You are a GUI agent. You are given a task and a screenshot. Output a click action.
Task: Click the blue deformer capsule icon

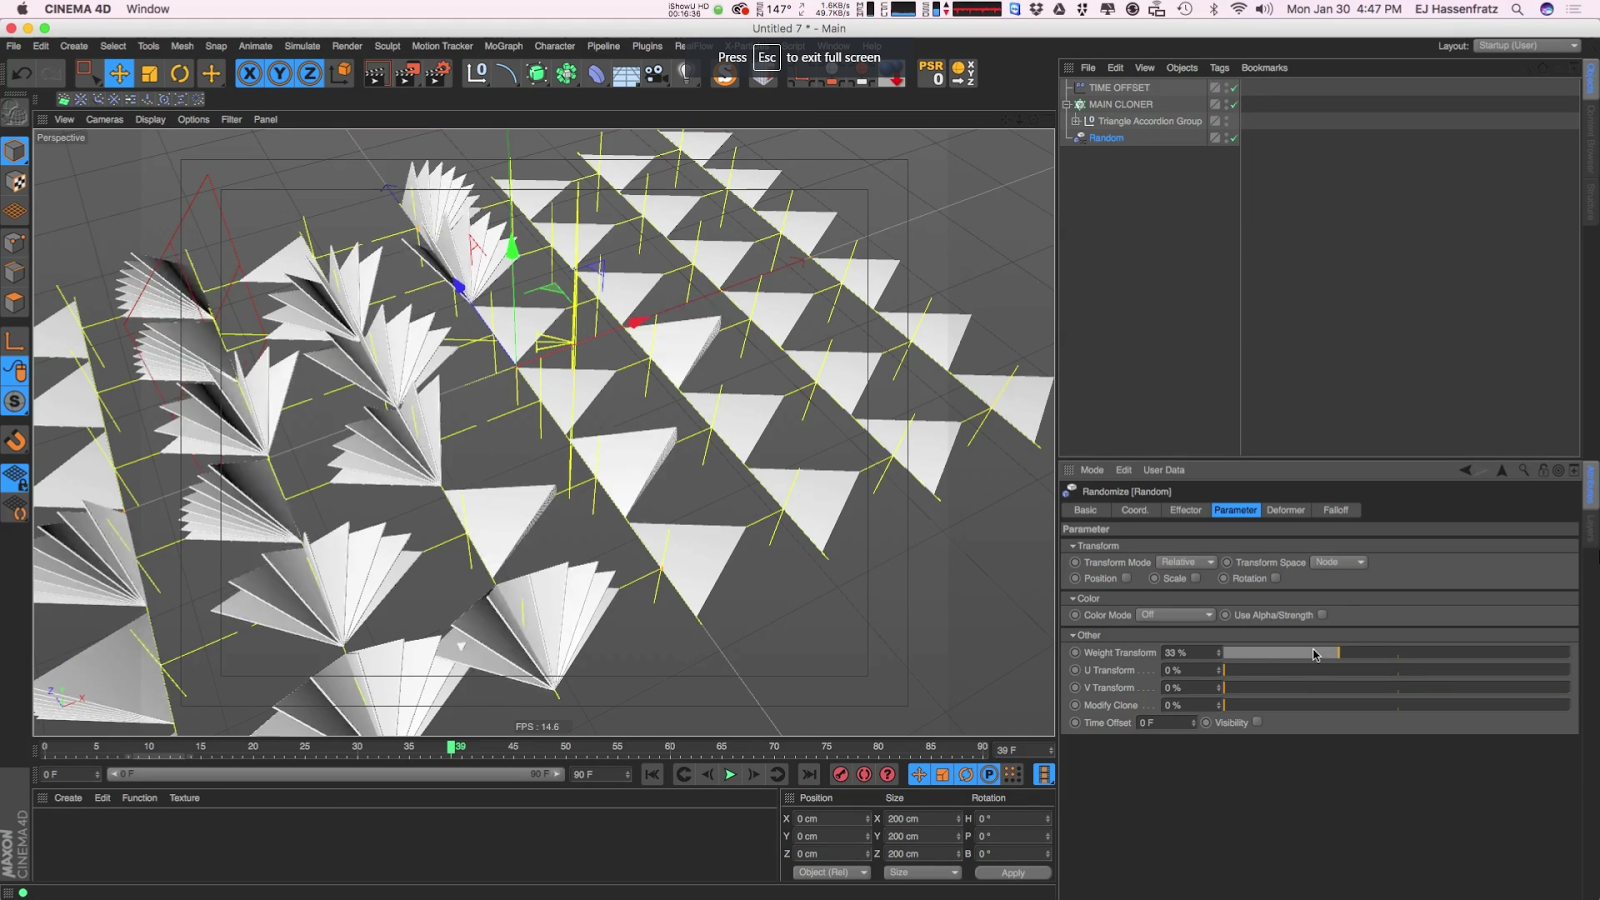pyautogui.click(x=596, y=74)
